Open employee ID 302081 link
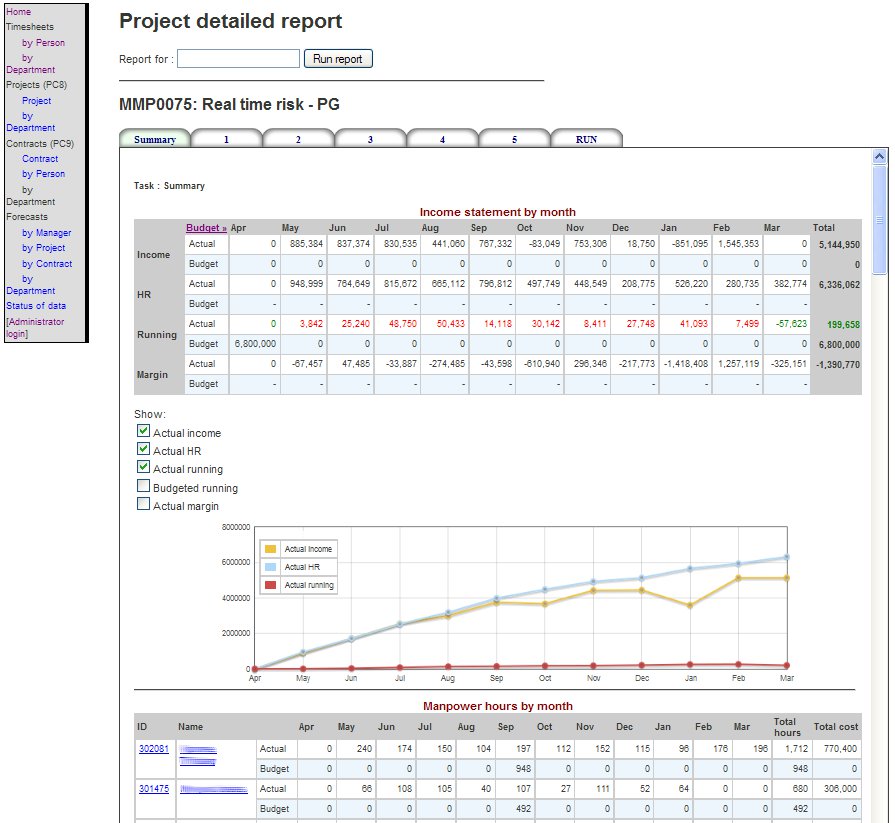 coord(153,748)
